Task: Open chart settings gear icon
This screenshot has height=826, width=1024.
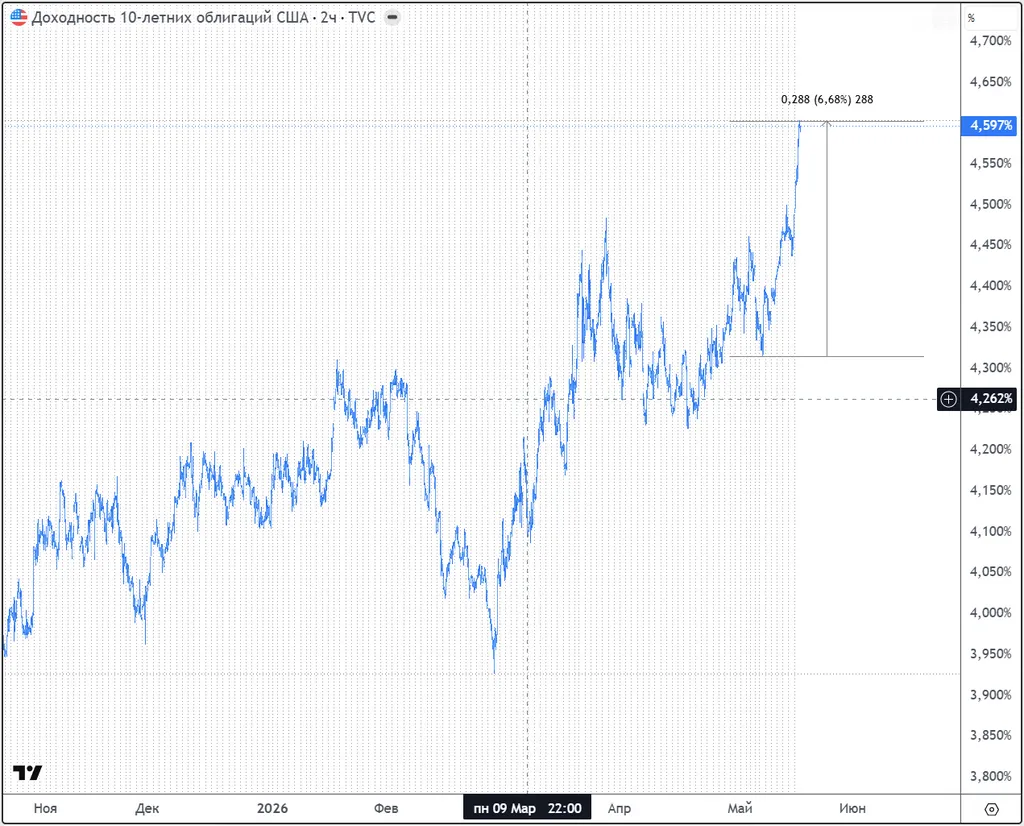Action: tap(991, 810)
